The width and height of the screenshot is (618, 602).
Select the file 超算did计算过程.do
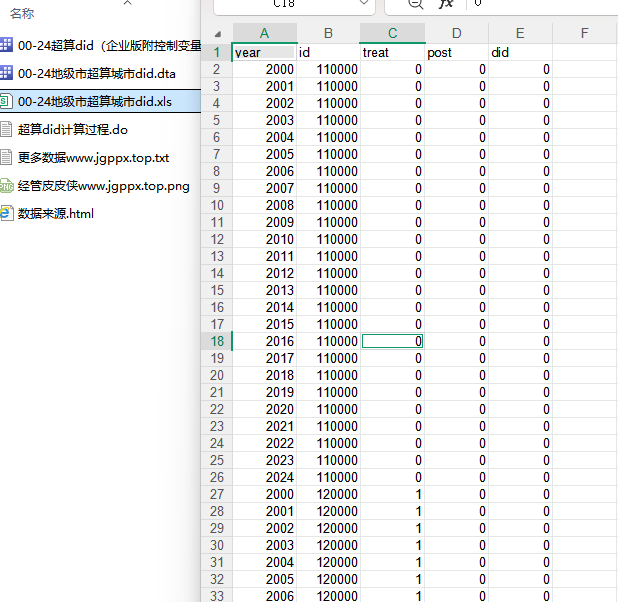pos(73,130)
